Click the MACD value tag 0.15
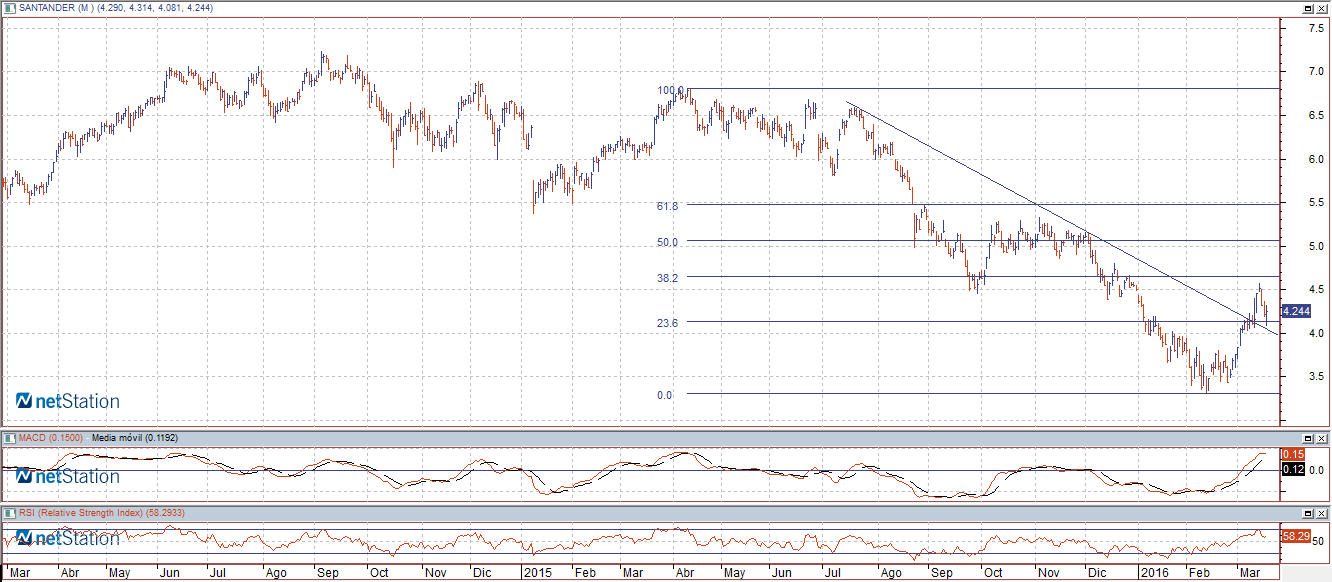Viewport: 1332px width, 582px height. pos(1291,455)
